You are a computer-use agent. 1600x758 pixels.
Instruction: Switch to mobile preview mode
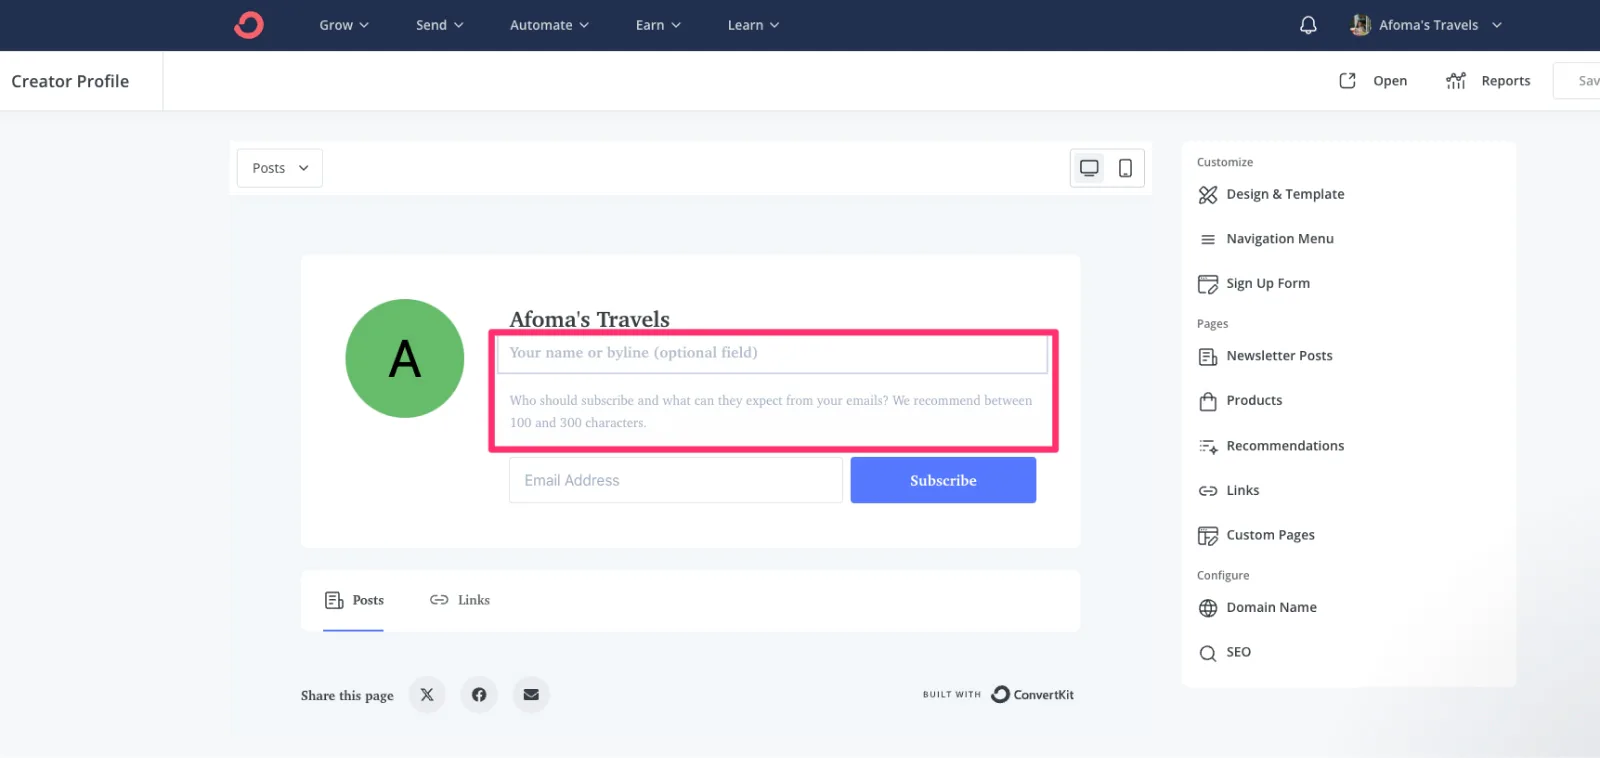pos(1125,168)
